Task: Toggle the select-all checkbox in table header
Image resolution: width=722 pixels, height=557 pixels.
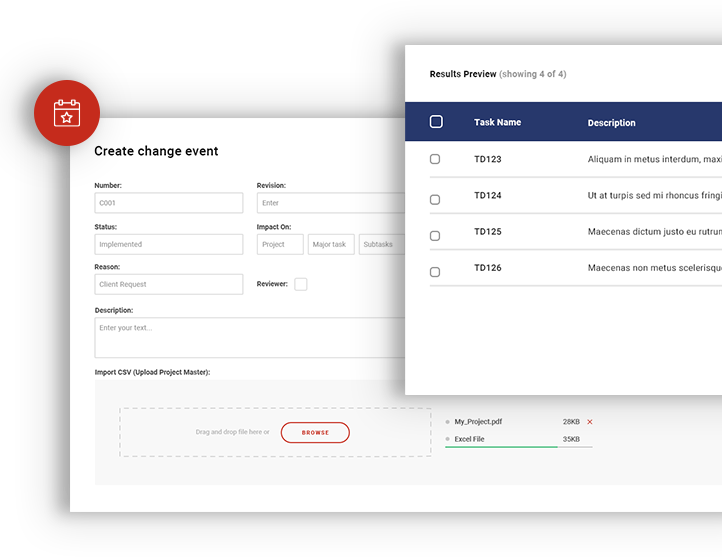Action: (436, 122)
